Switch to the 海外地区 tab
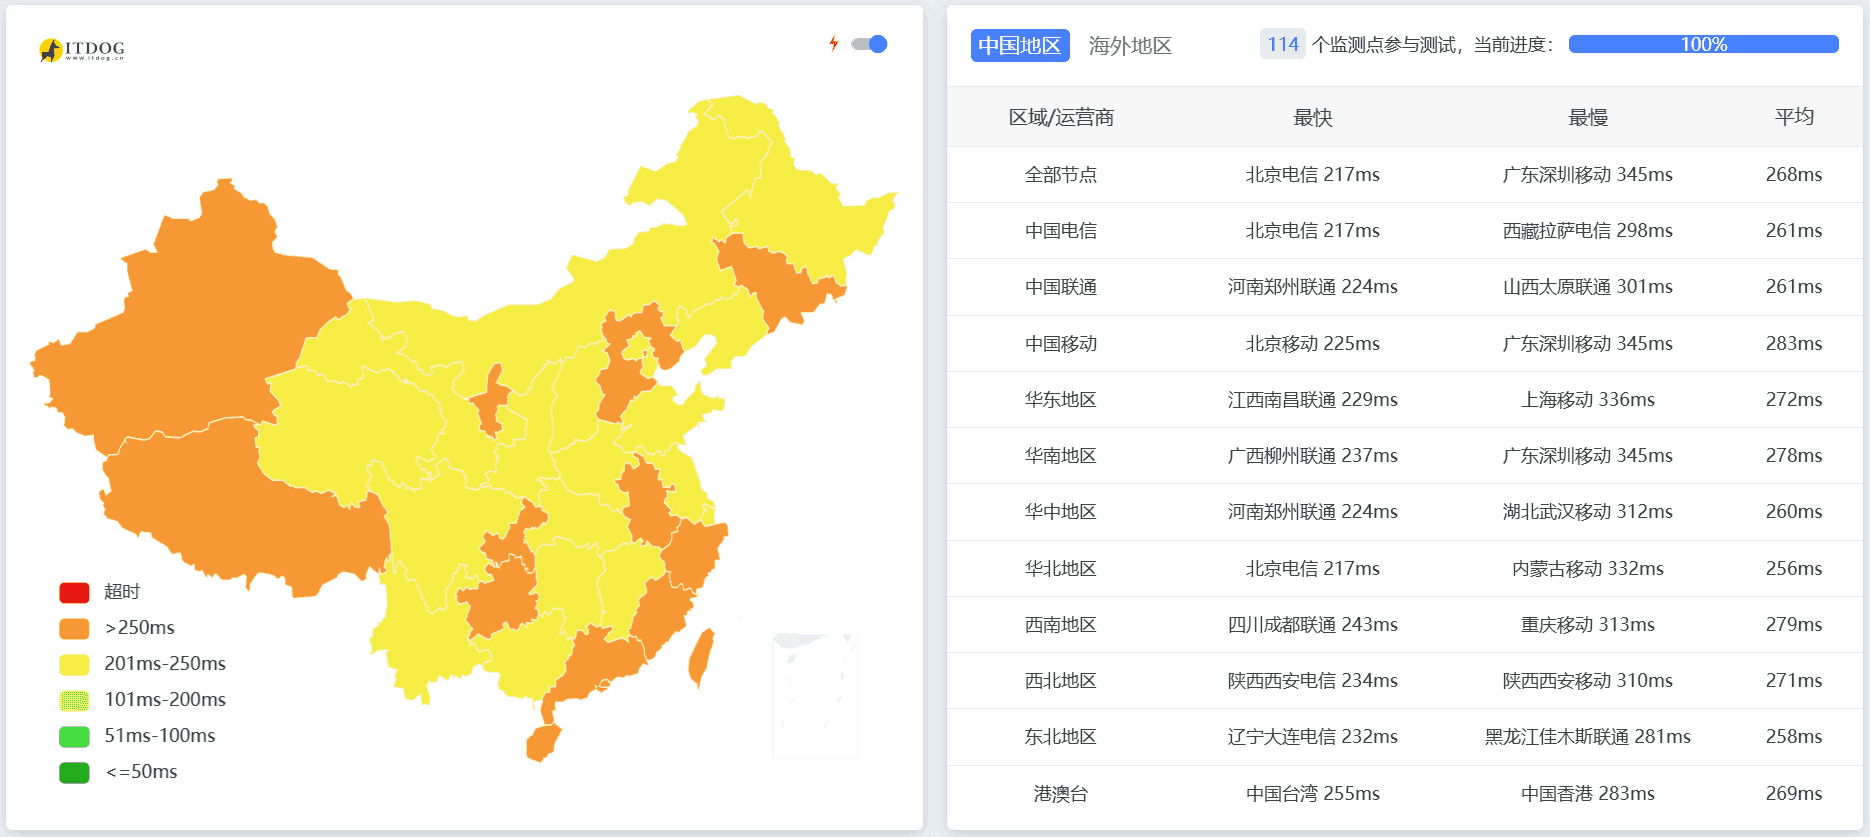Image resolution: width=1870 pixels, height=837 pixels. (x=1130, y=45)
